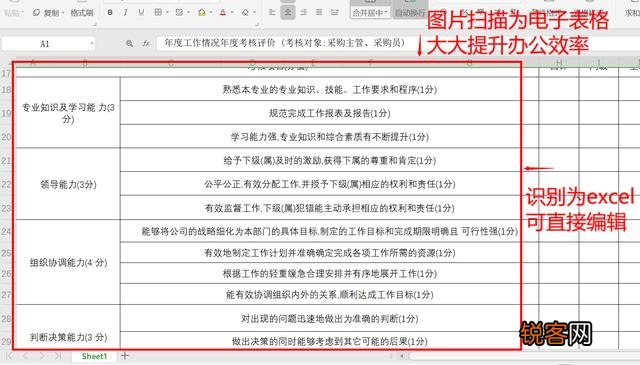Go to previous sheet arrow
This screenshot has width=640, height=365.
coord(25,356)
